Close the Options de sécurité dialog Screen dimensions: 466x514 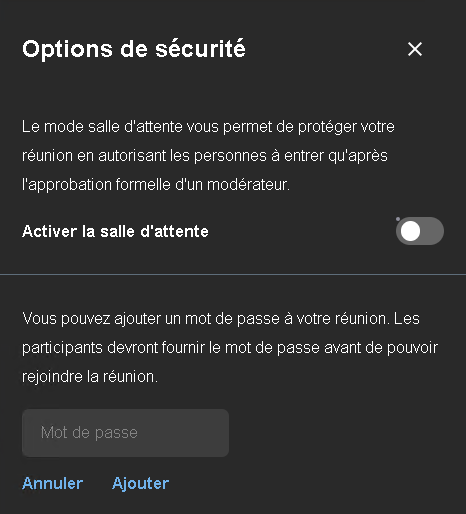415,49
